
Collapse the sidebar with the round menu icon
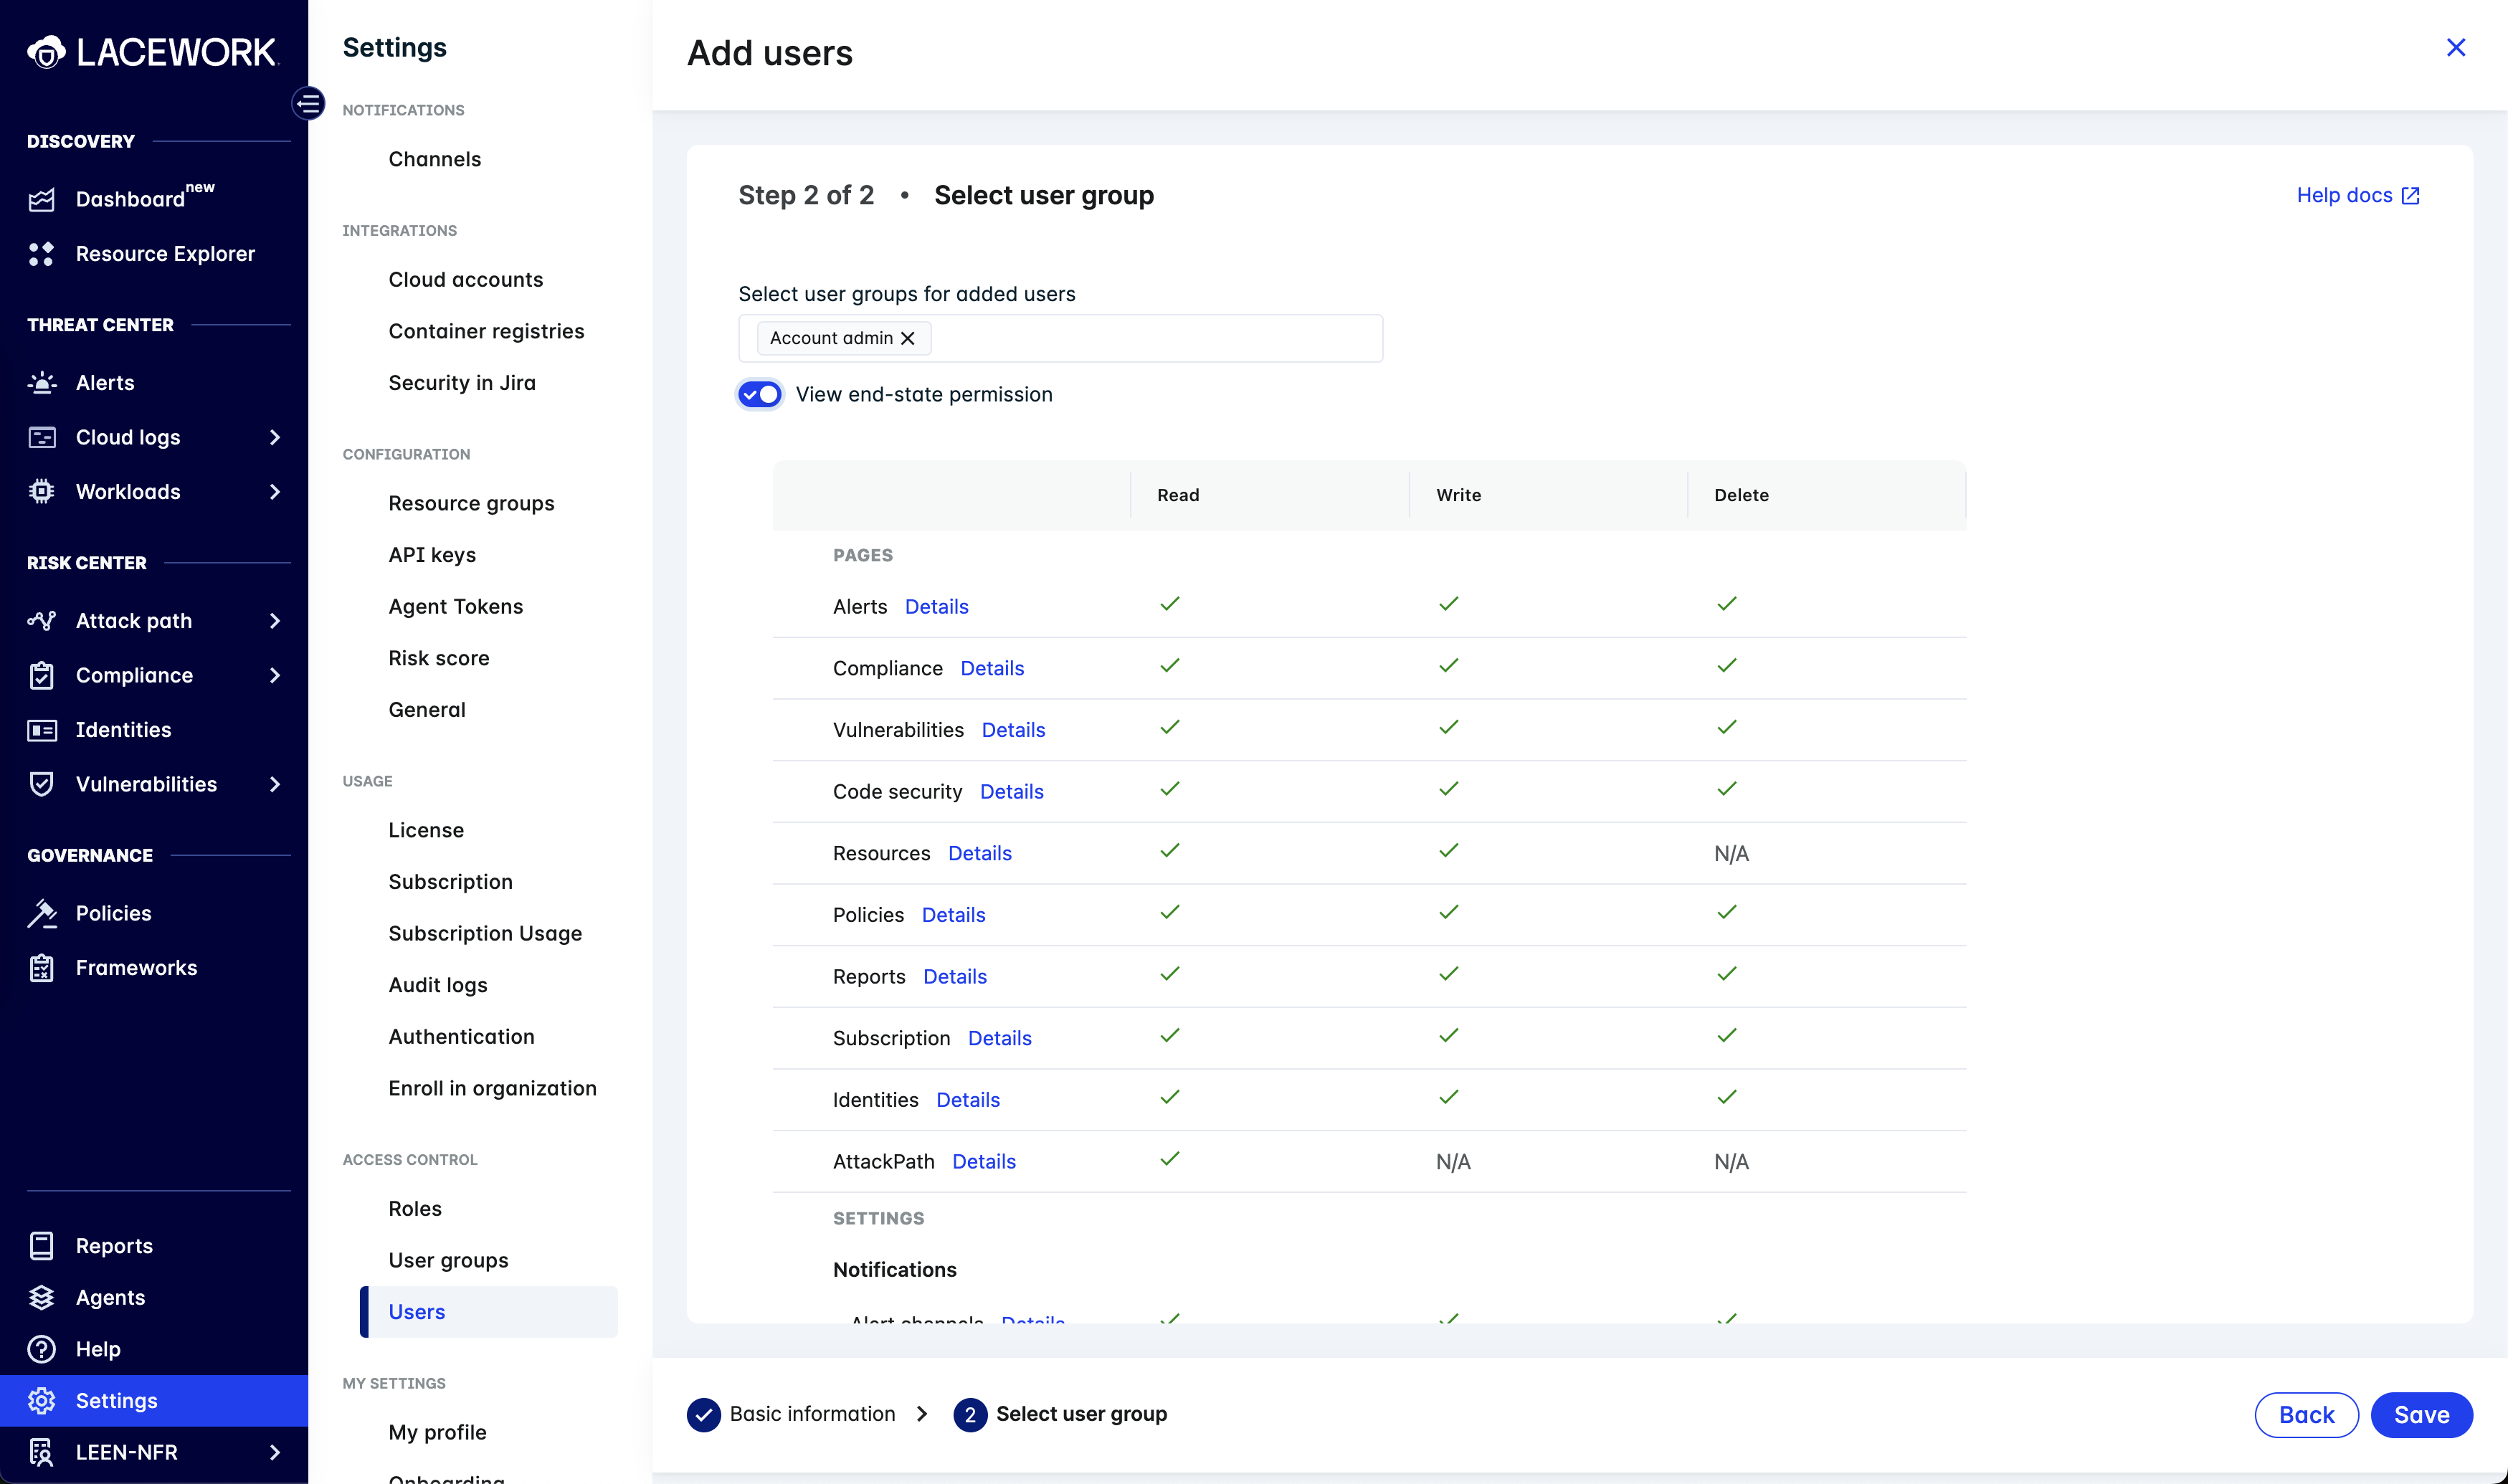click(x=308, y=103)
